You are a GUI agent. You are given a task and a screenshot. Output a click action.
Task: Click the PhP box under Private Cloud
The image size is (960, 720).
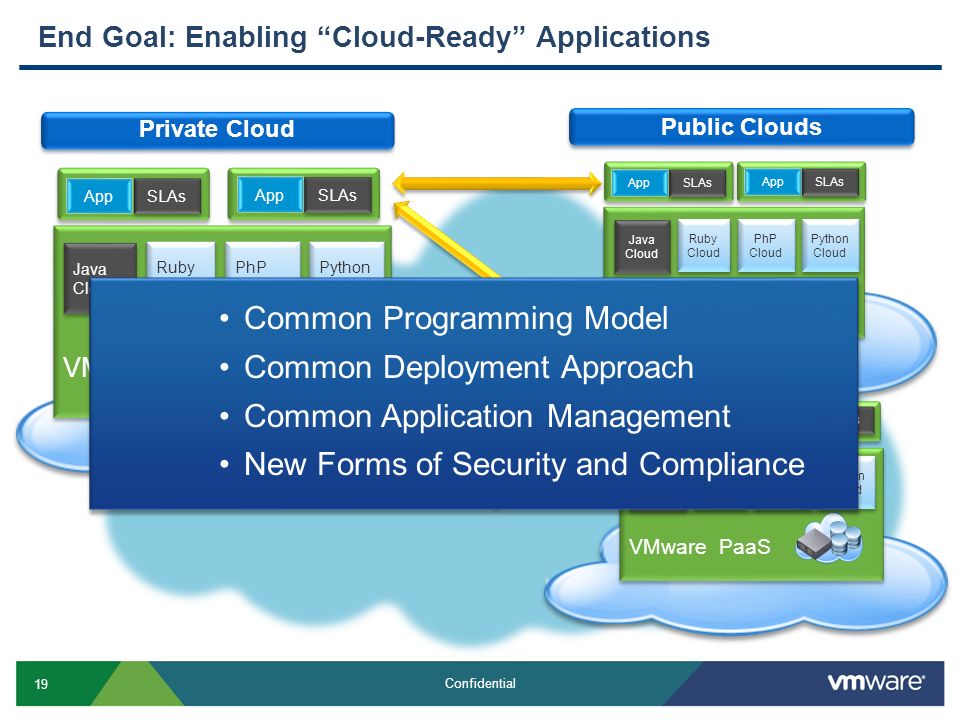point(262,261)
